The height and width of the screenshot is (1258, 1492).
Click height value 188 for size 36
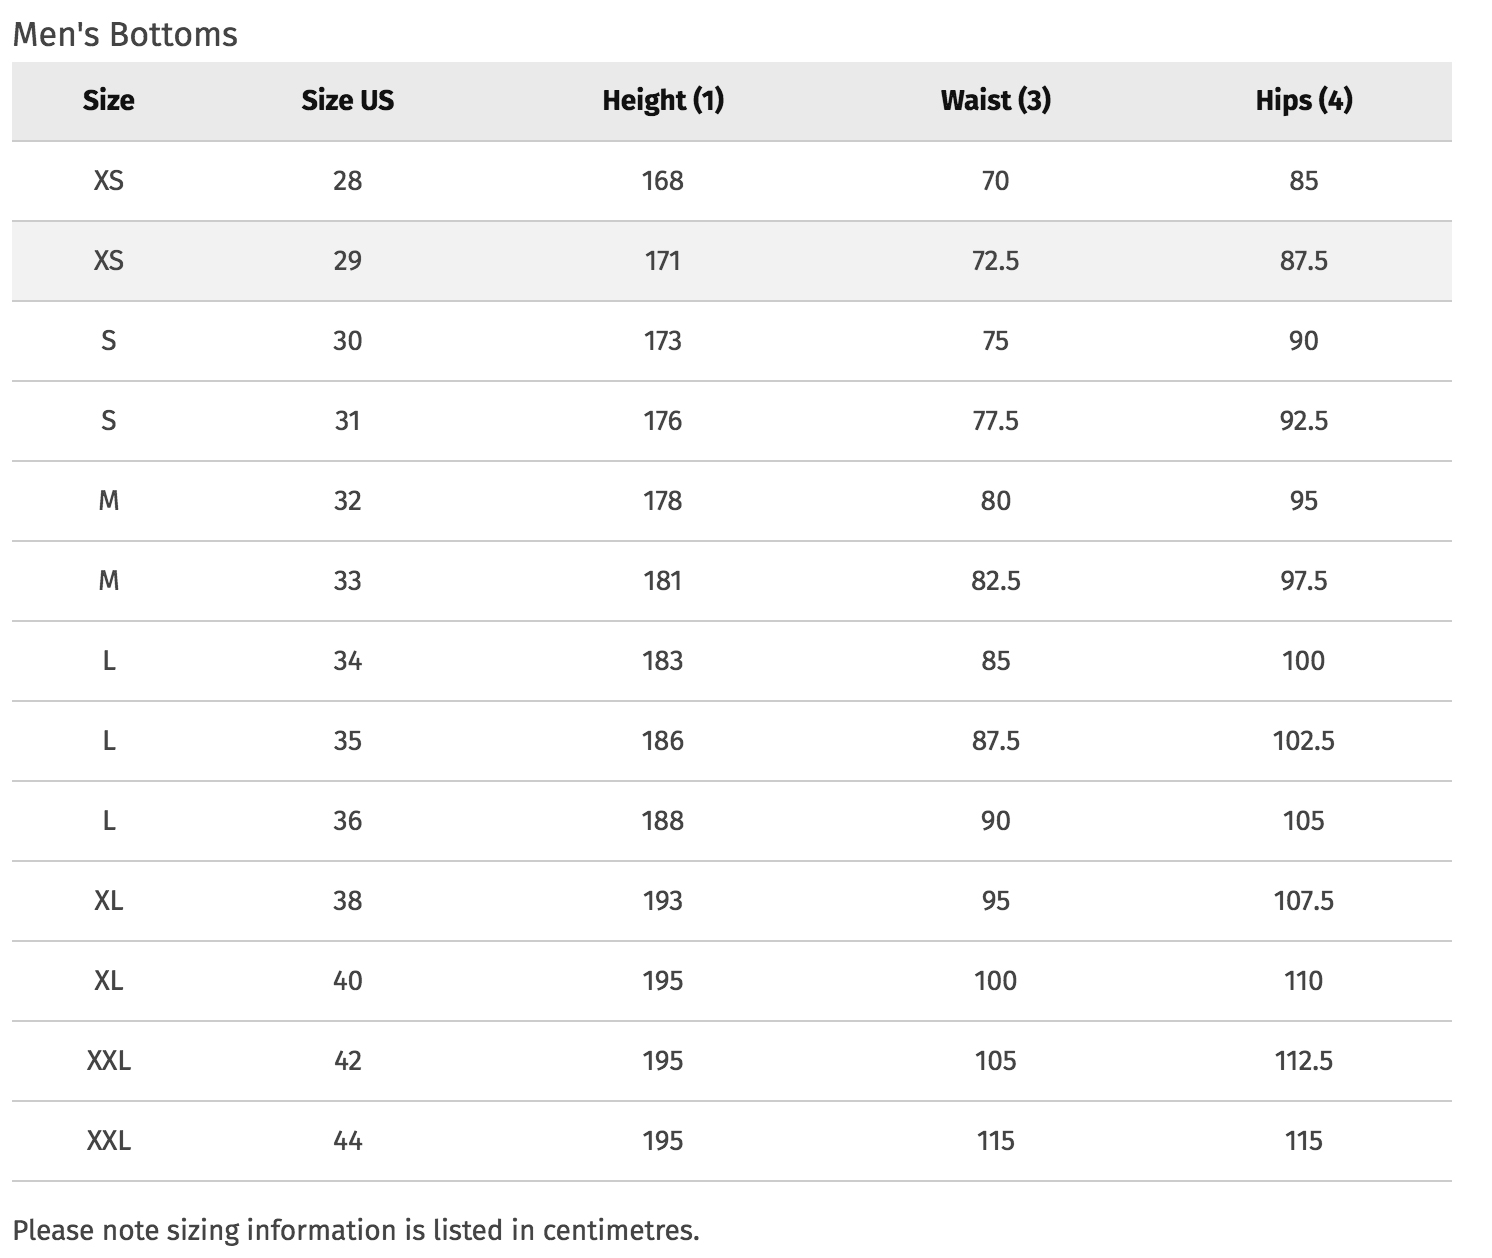pyautogui.click(x=663, y=821)
